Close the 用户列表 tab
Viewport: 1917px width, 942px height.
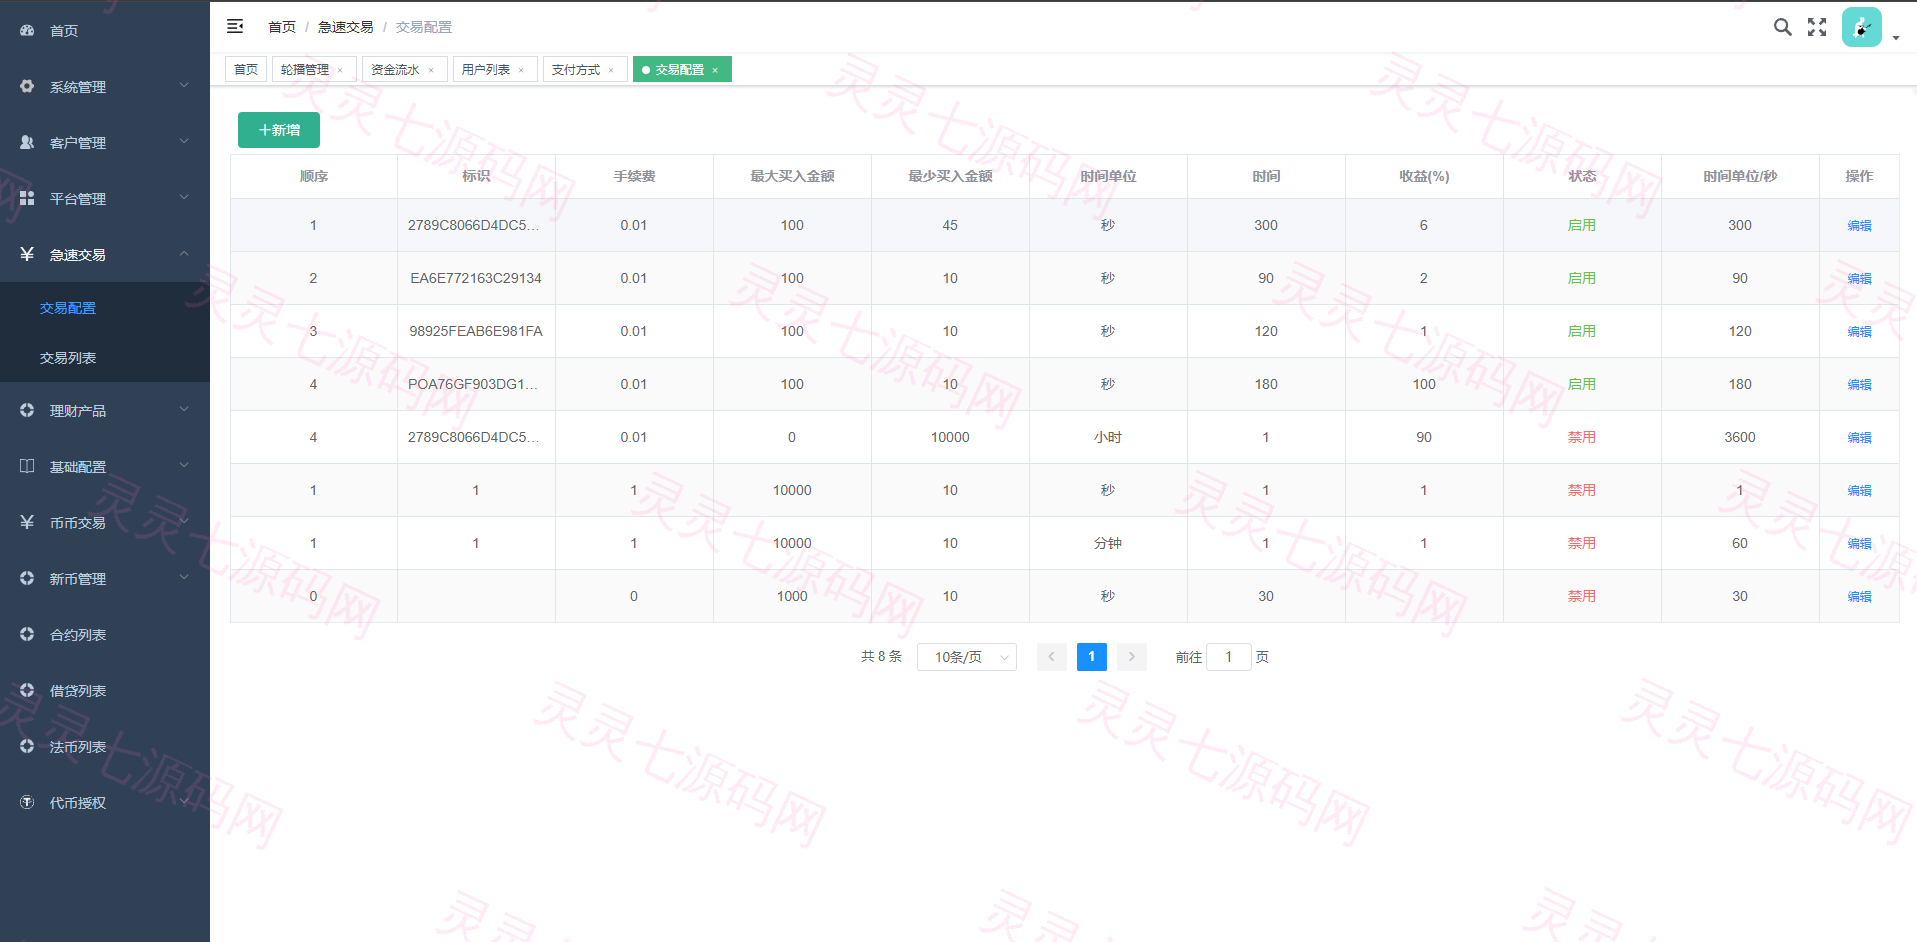pyautogui.click(x=521, y=70)
